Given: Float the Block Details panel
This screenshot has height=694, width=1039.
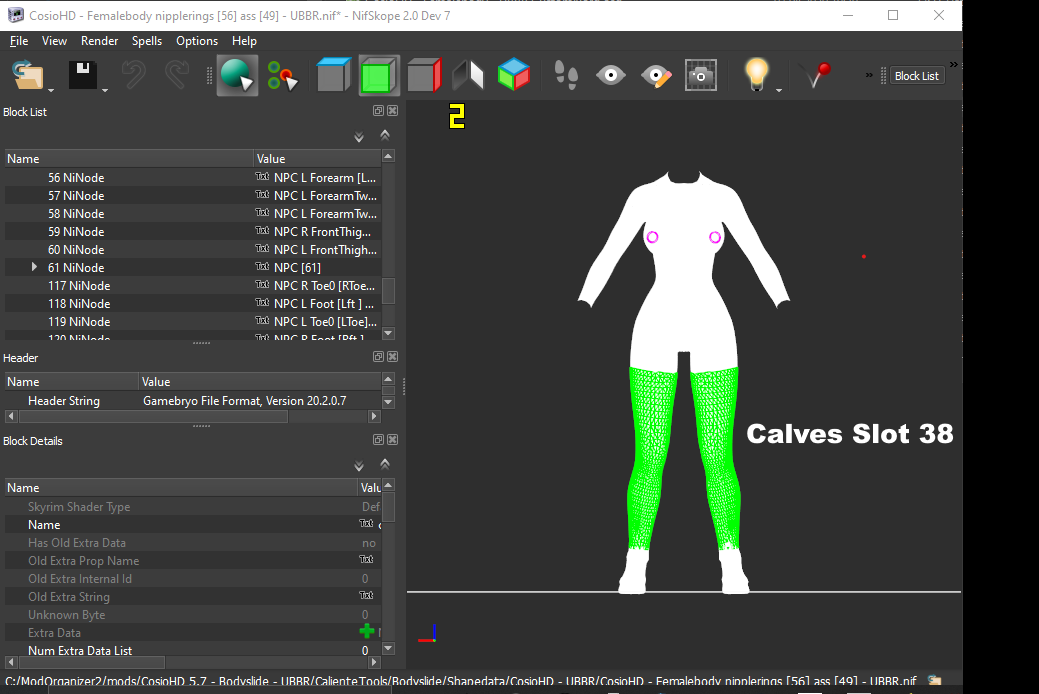Looking at the screenshot, I should [x=378, y=439].
